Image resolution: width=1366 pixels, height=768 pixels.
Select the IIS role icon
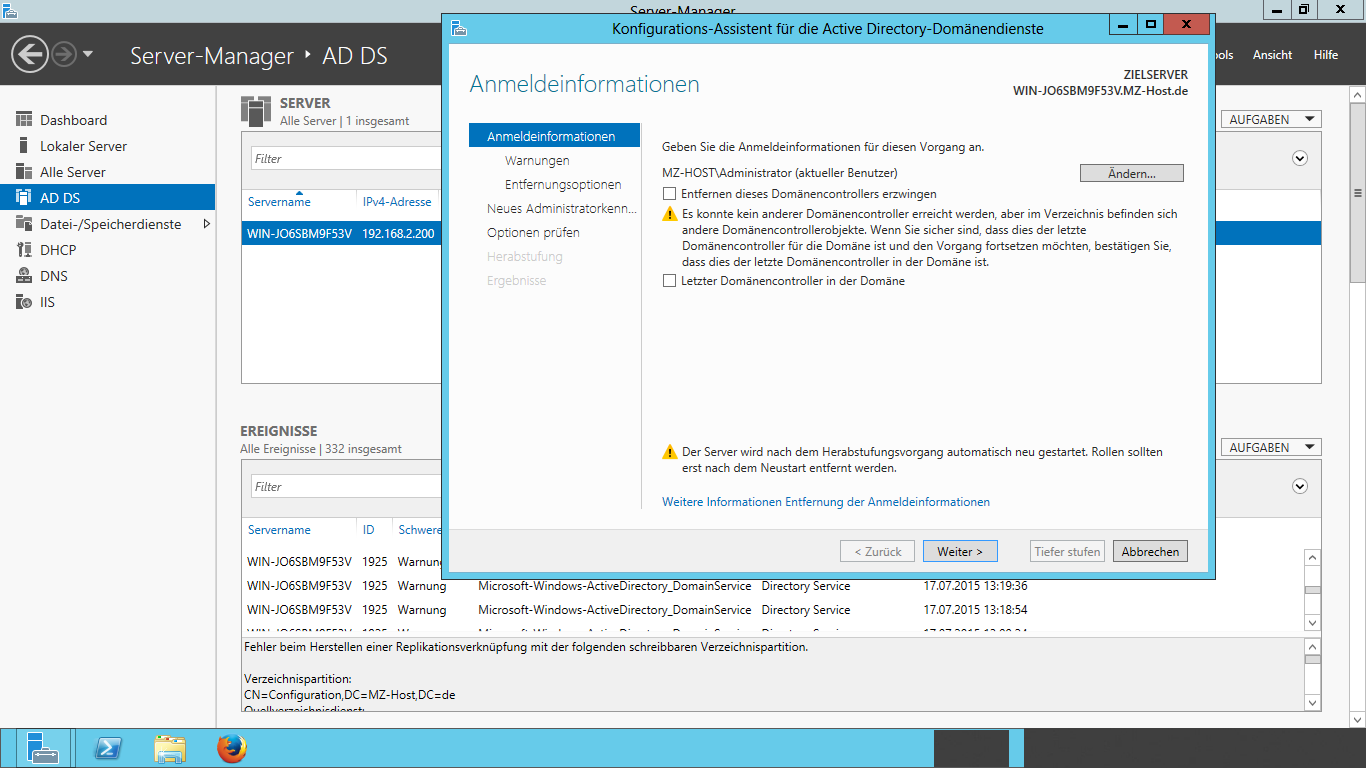click(24, 302)
